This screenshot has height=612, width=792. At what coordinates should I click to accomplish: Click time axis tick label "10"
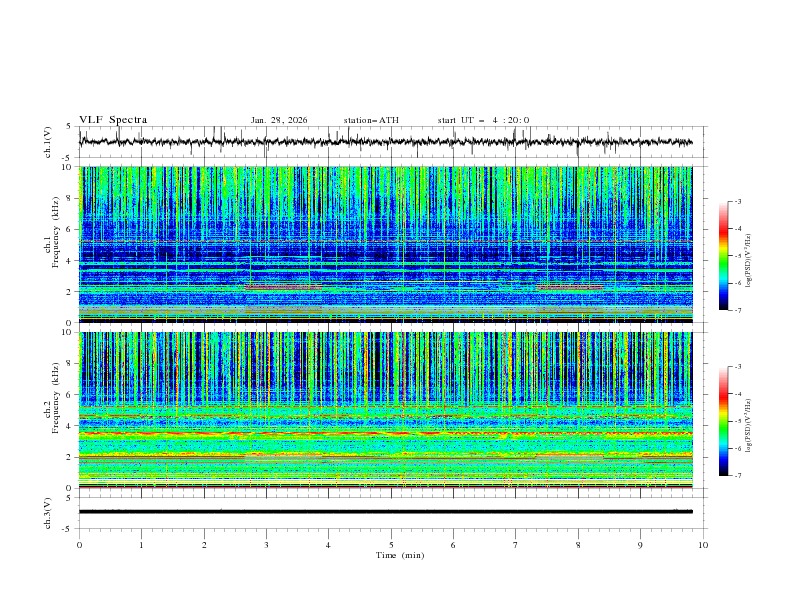[x=703, y=545]
